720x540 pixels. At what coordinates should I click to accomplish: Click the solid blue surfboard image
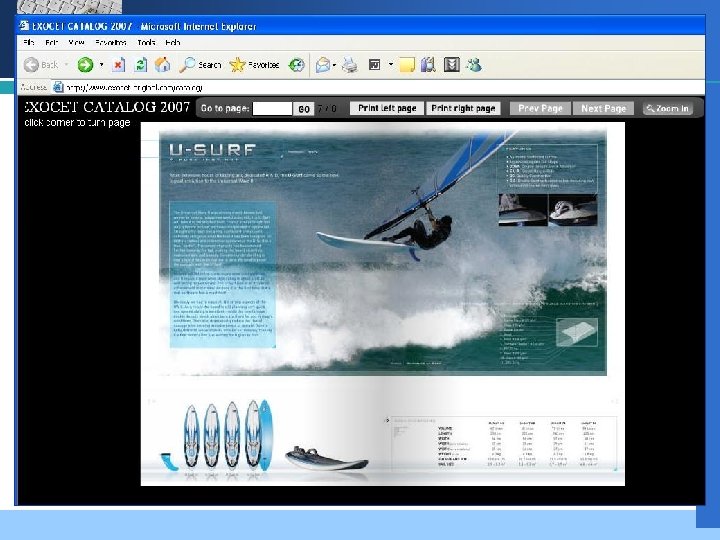[x=266, y=435]
